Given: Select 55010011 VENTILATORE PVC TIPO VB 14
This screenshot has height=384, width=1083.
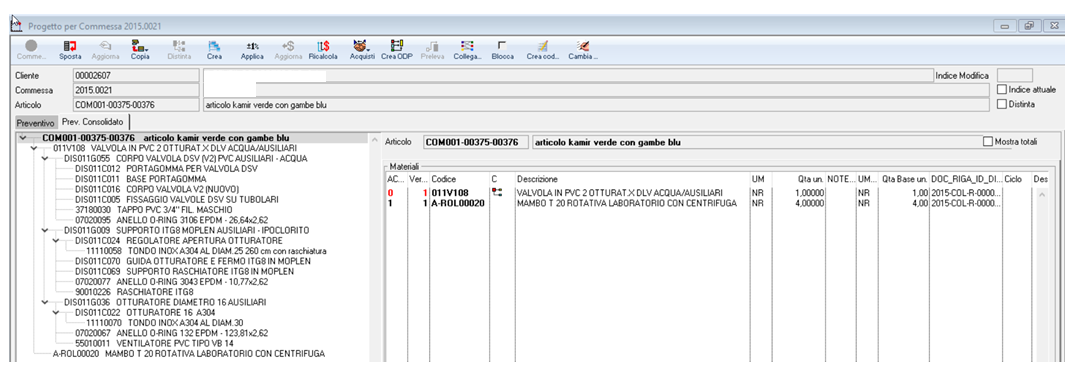Looking at the screenshot, I should coord(153,343).
